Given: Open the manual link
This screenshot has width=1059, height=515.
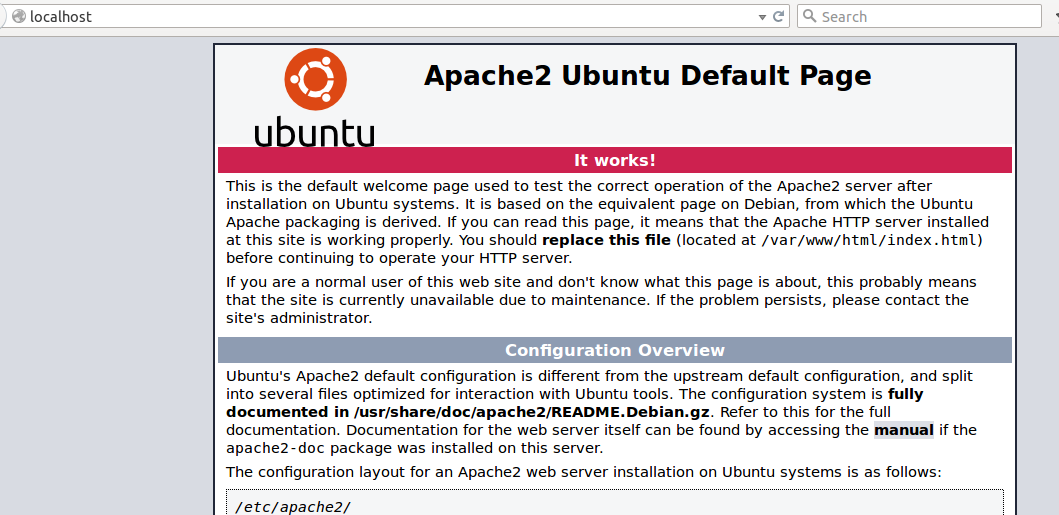Looking at the screenshot, I should pyautogui.click(x=904, y=430).
